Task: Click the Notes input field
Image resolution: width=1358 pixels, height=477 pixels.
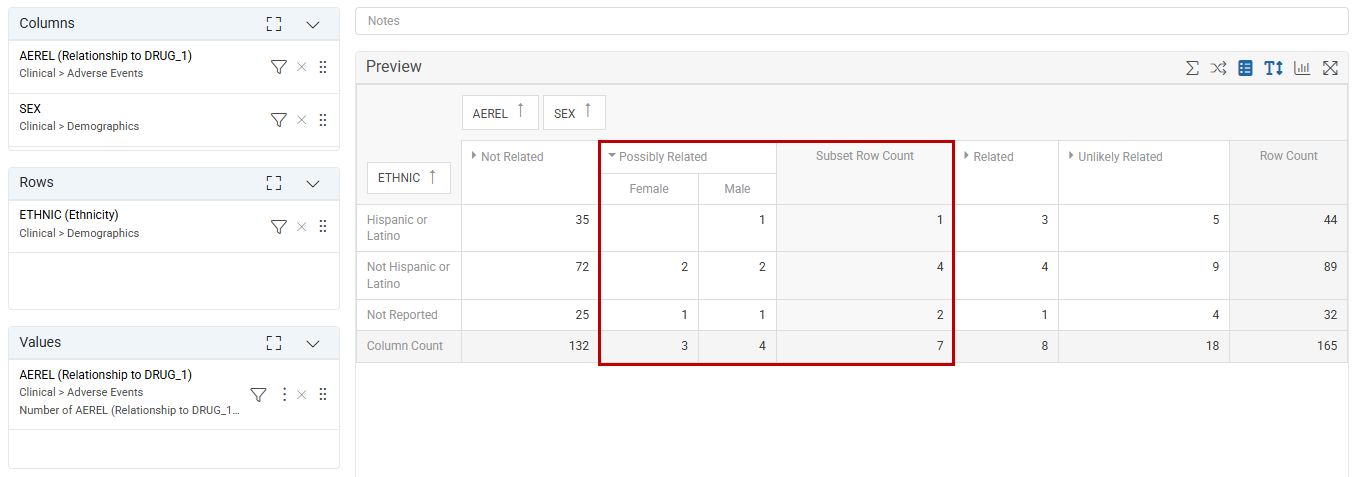Action: (x=851, y=21)
